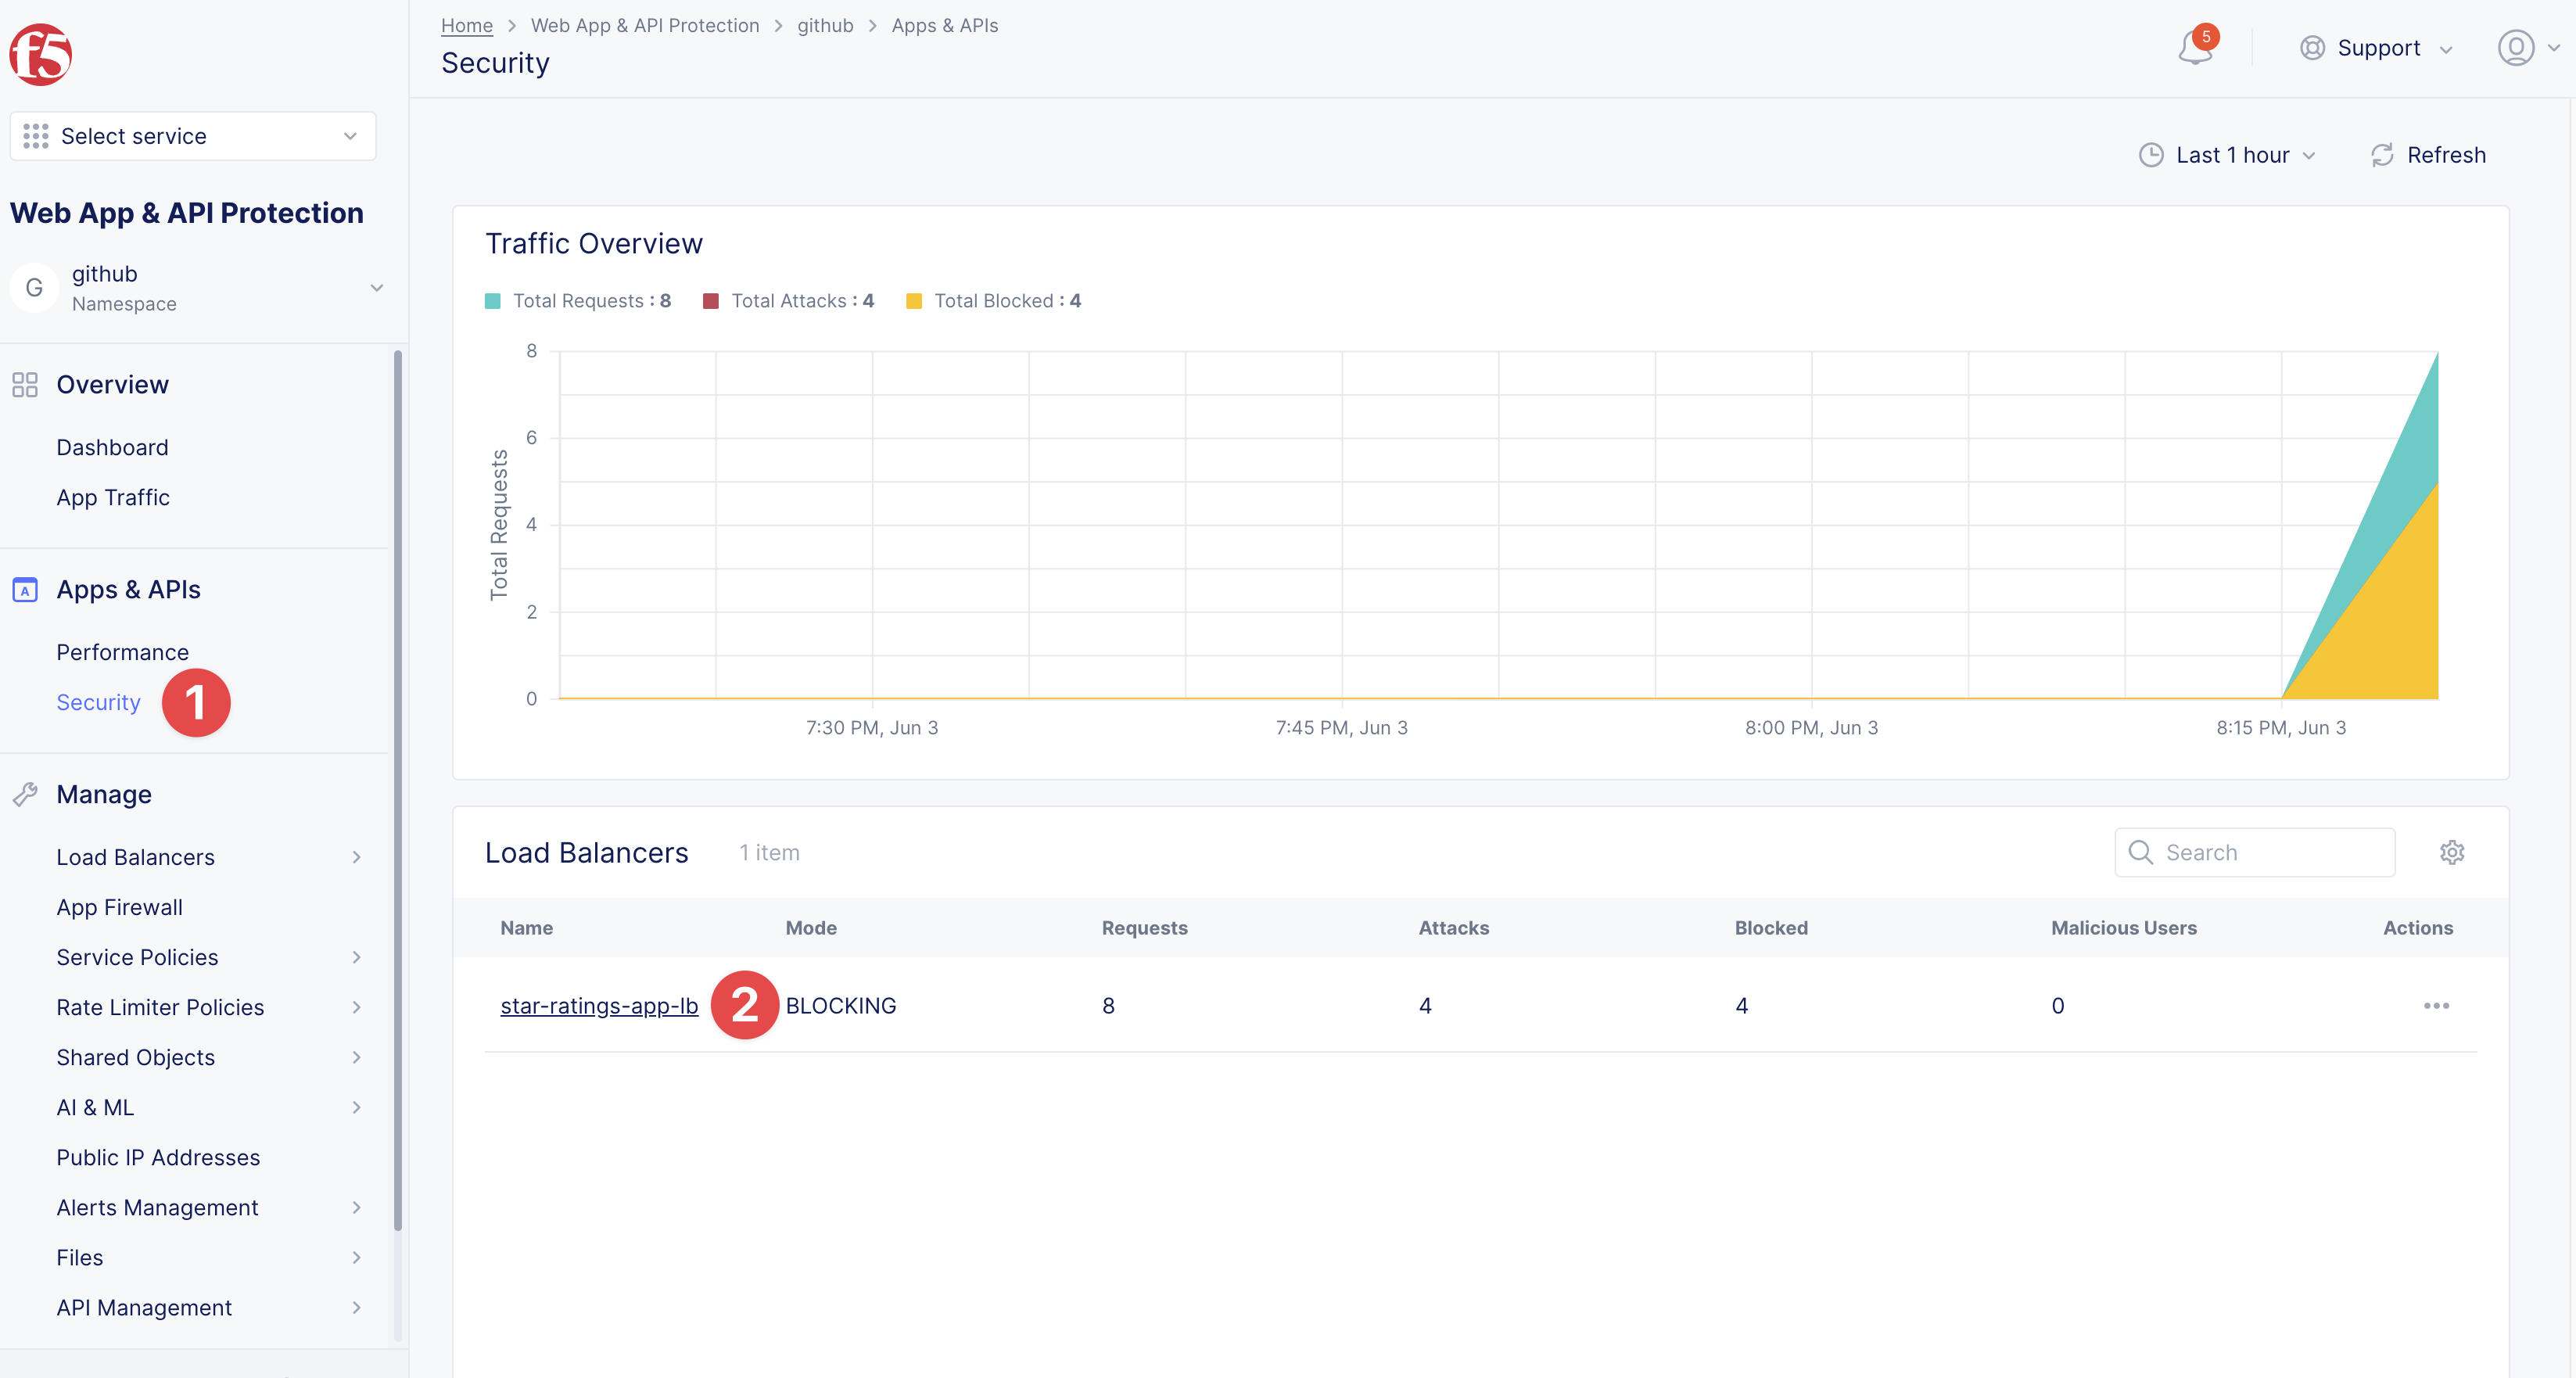The height and width of the screenshot is (1378, 2576).
Task: Open the Select service dropdown
Action: pos(192,136)
